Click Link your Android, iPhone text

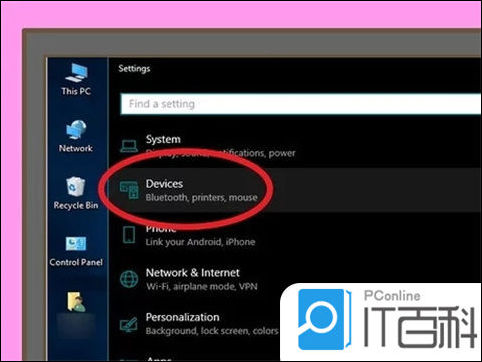[200, 242]
